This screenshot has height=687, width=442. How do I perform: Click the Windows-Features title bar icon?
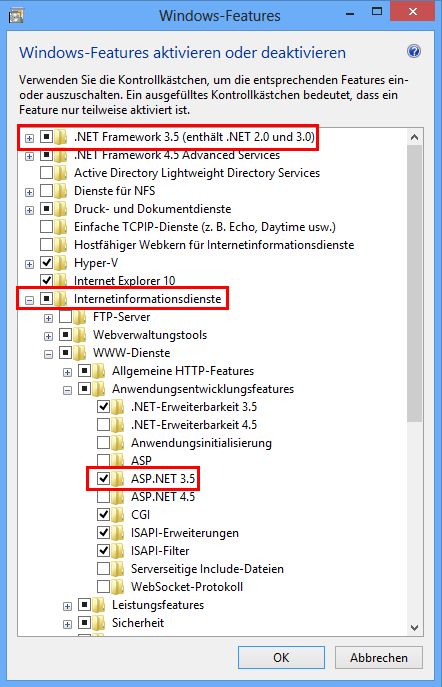click(16, 16)
